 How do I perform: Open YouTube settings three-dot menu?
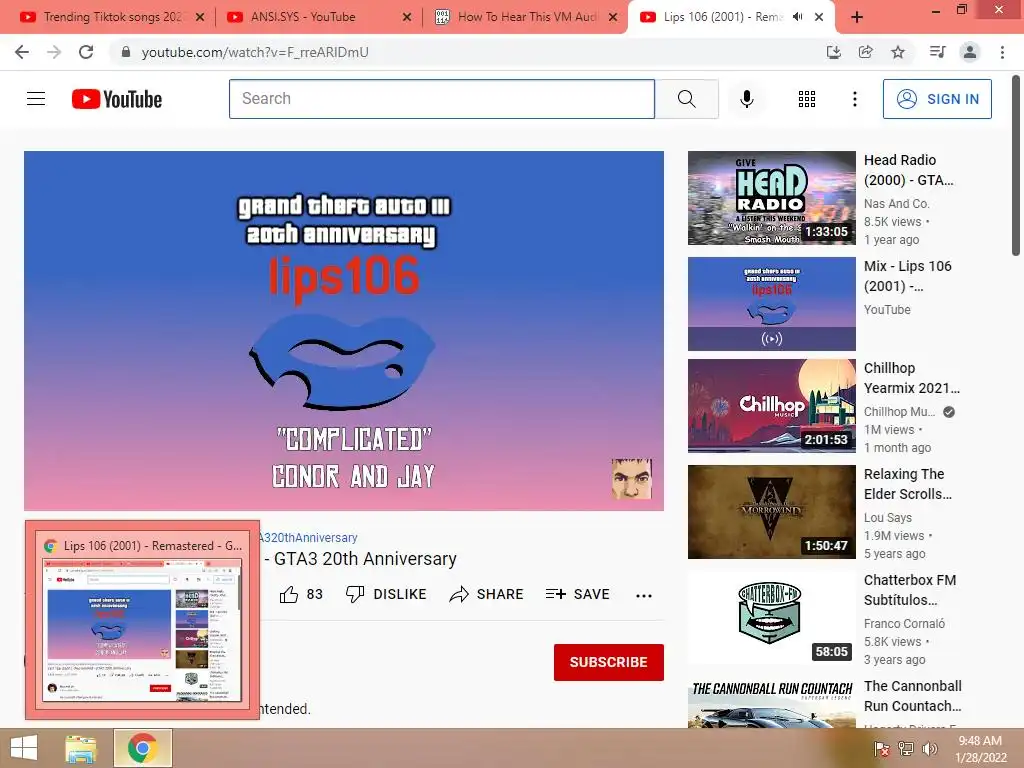[855, 99]
